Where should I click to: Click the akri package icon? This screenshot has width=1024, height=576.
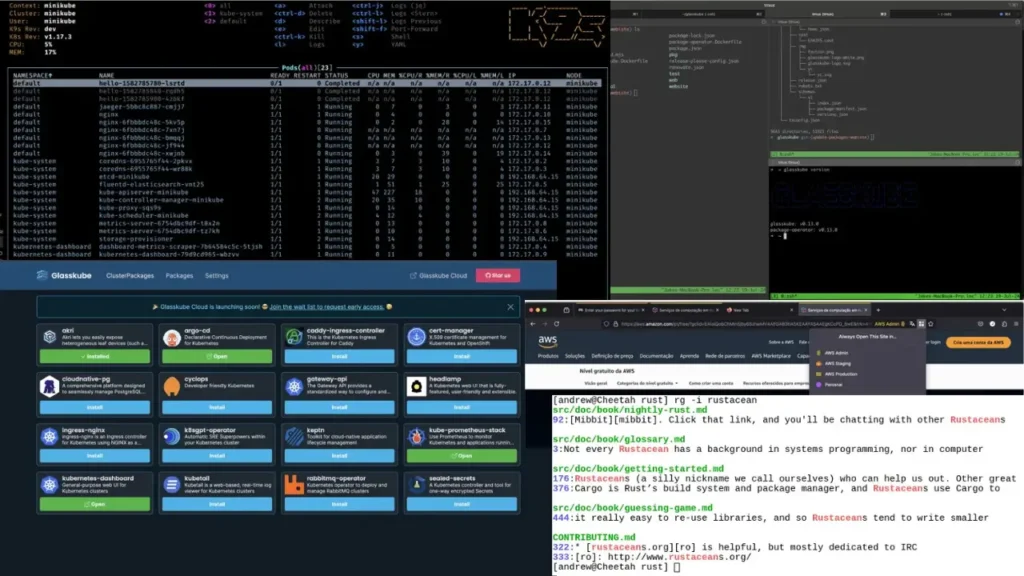(x=50, y=336)
